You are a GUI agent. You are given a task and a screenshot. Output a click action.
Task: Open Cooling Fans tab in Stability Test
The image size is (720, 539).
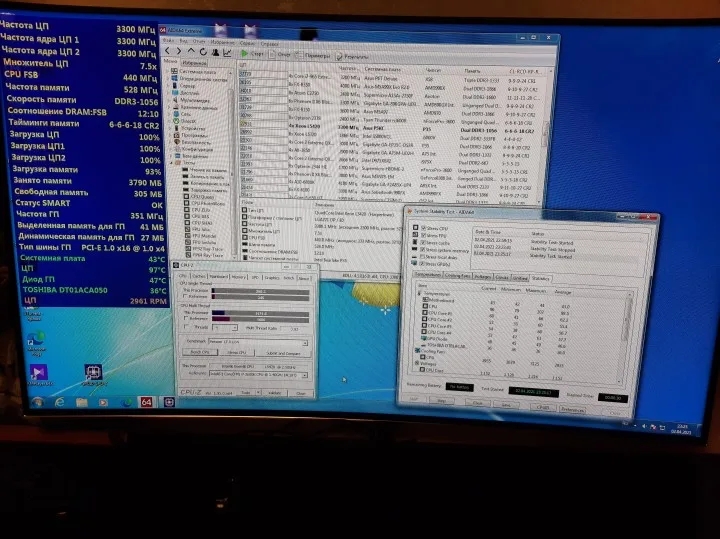(x=457, y=275)
